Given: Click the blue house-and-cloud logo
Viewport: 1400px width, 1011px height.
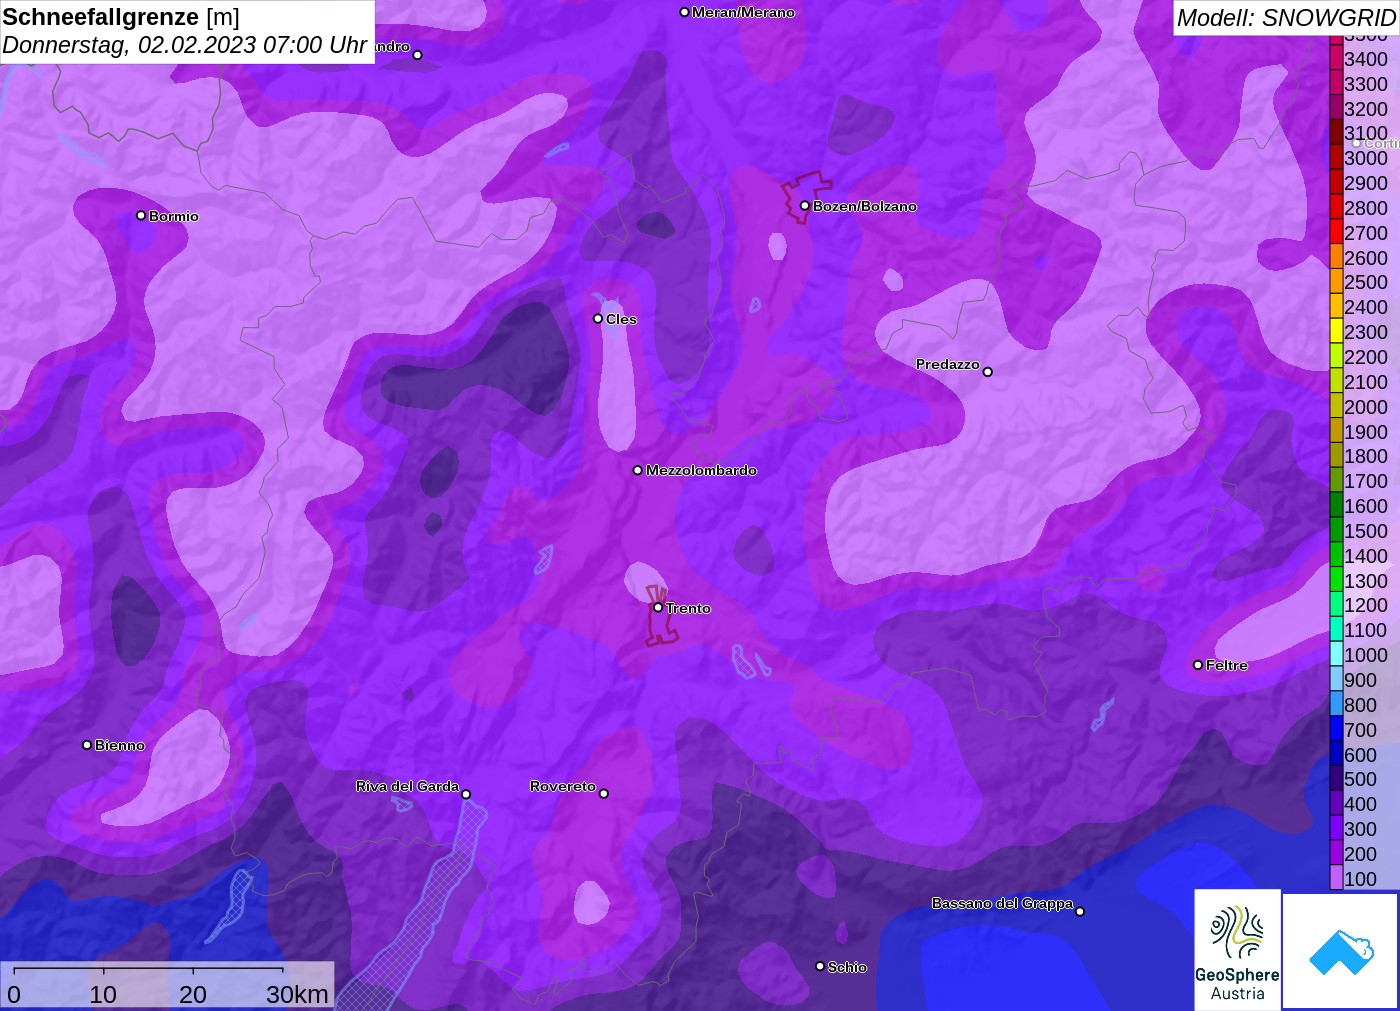Looking at the screenshot, I should [1341, 950].
